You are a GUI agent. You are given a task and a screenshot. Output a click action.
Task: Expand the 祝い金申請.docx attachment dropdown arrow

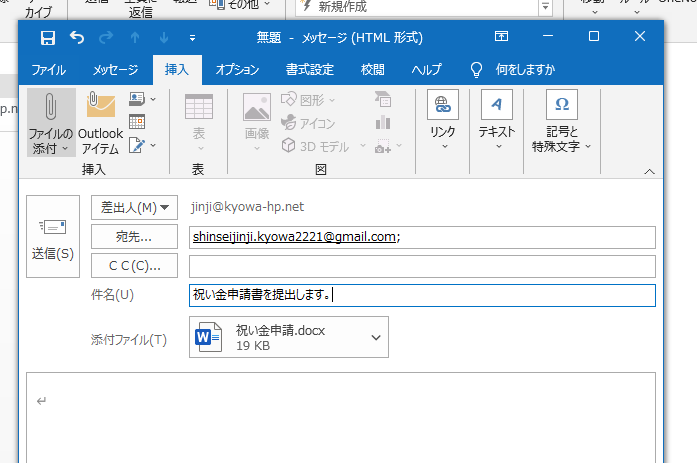[376, 337]
